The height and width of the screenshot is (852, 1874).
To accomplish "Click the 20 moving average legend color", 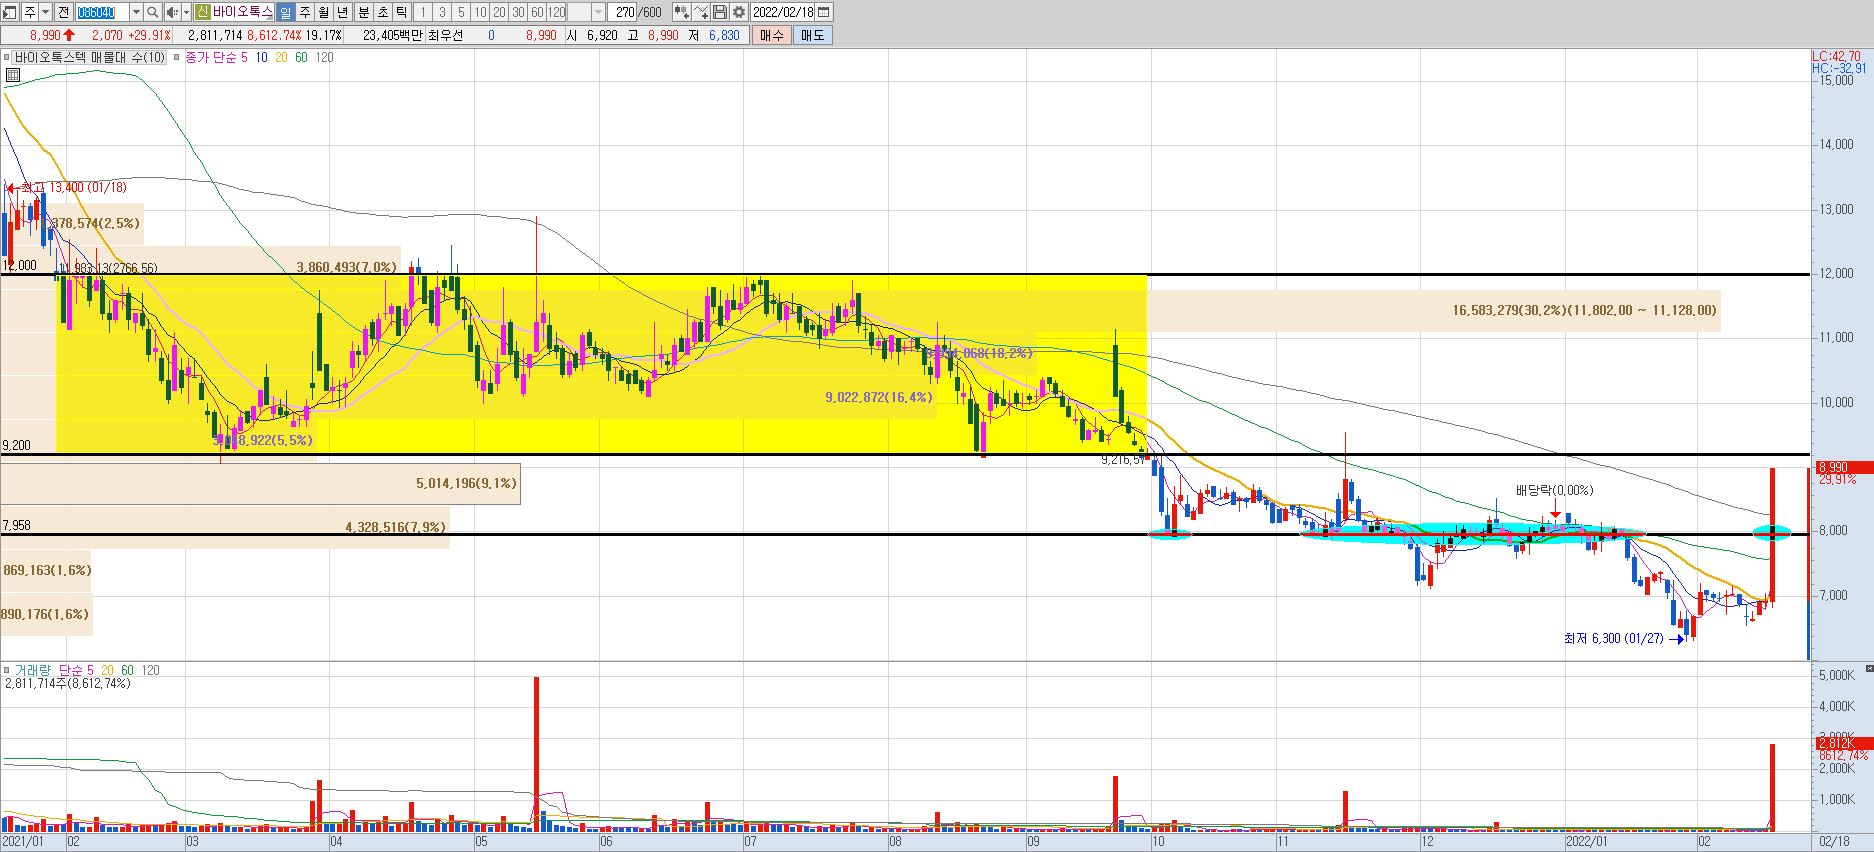I will pyautogui.click(x=281, y=58).
